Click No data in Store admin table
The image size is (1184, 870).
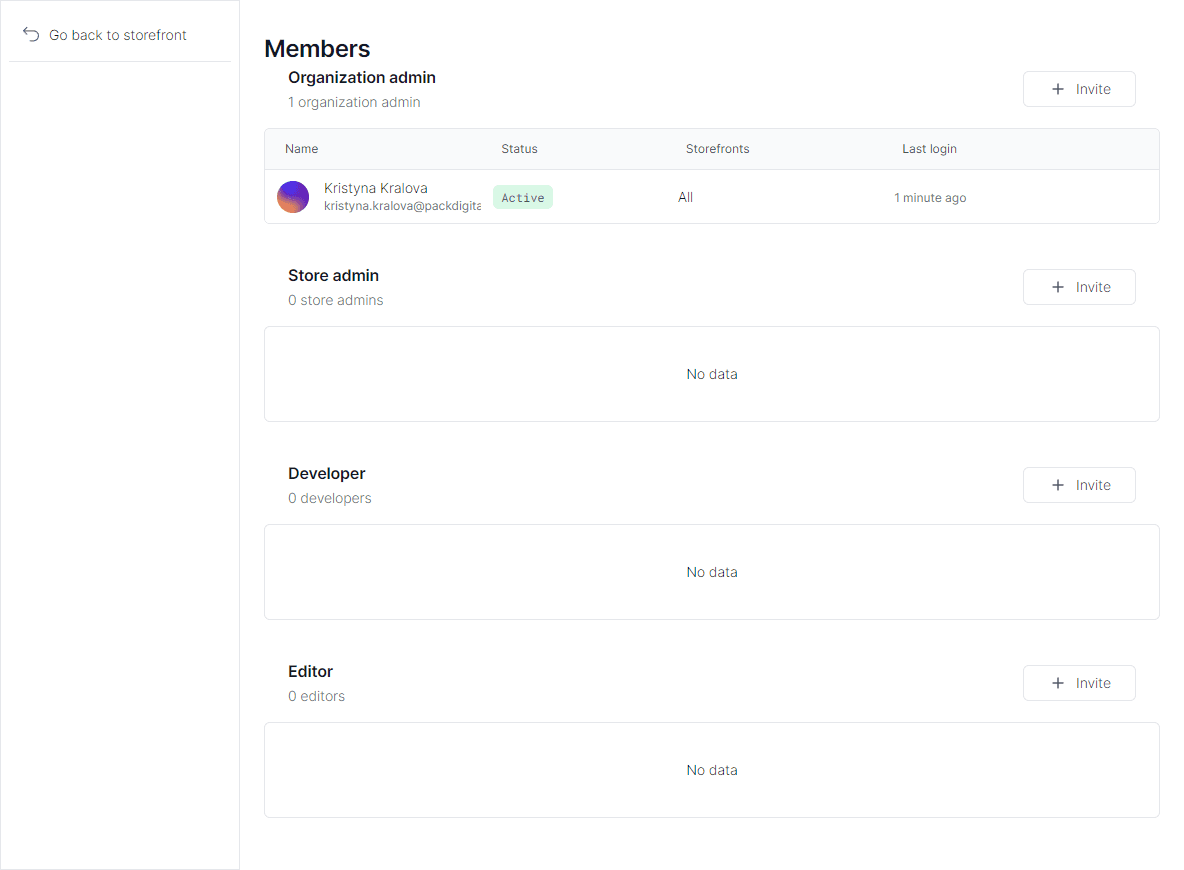(711, 374)
